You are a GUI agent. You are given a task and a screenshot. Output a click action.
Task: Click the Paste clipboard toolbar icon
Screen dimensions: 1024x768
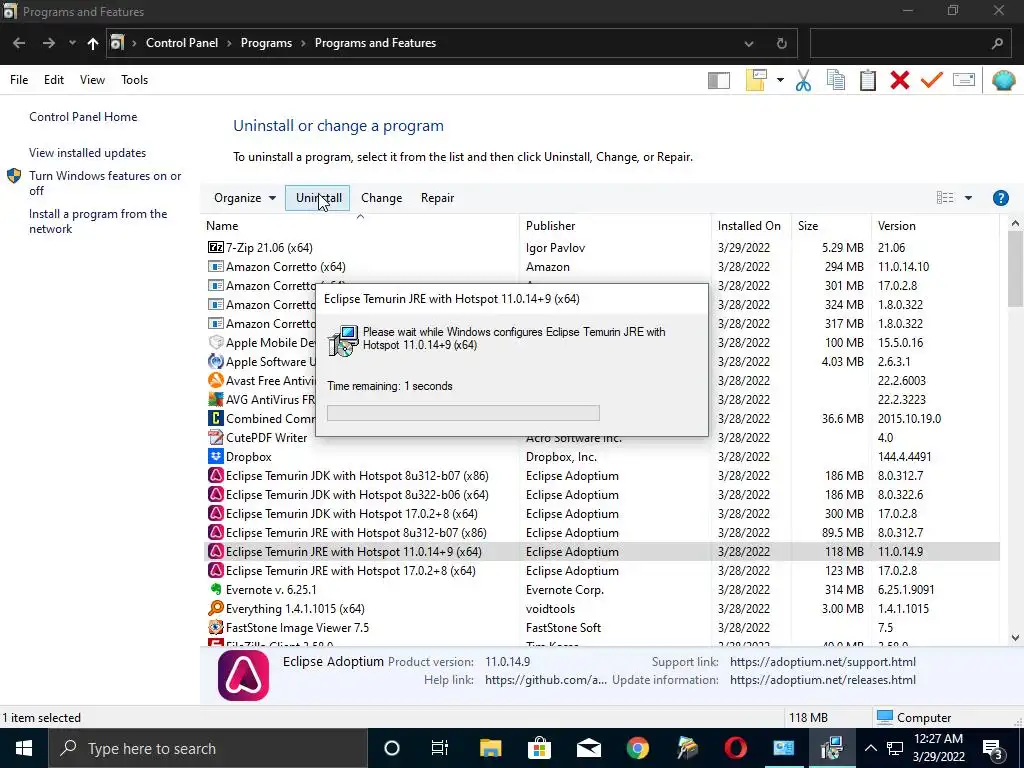[868, 80]
